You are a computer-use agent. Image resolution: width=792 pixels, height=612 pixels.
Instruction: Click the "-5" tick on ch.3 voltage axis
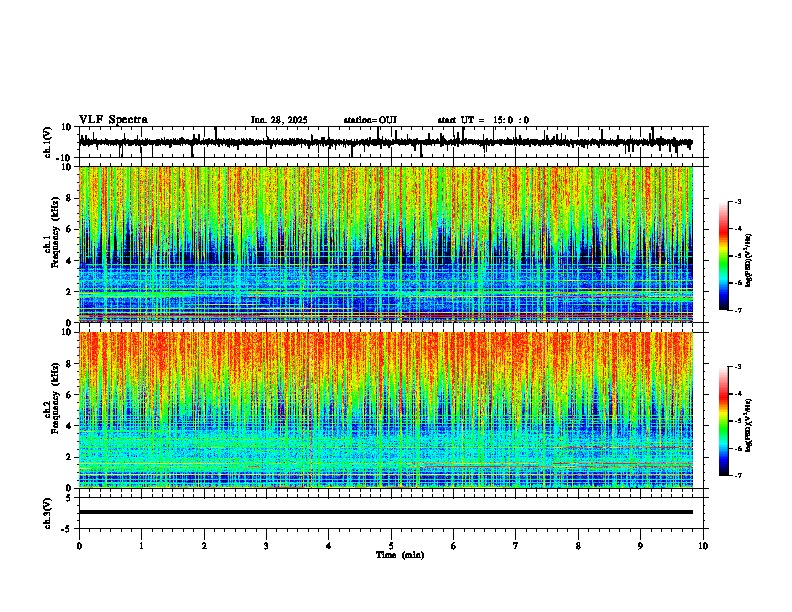(67, 528)
